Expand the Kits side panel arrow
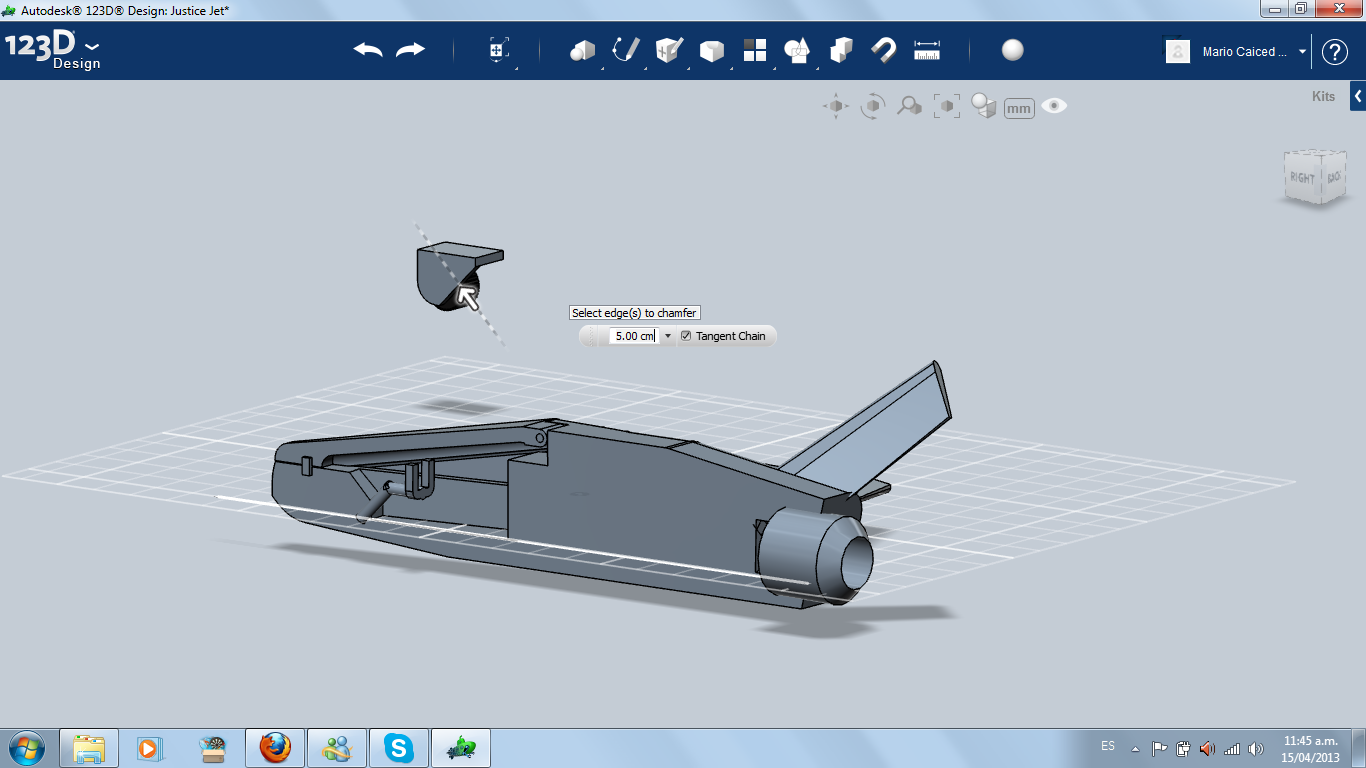Screen dimensions: 1366x768 coord(1358,97)
